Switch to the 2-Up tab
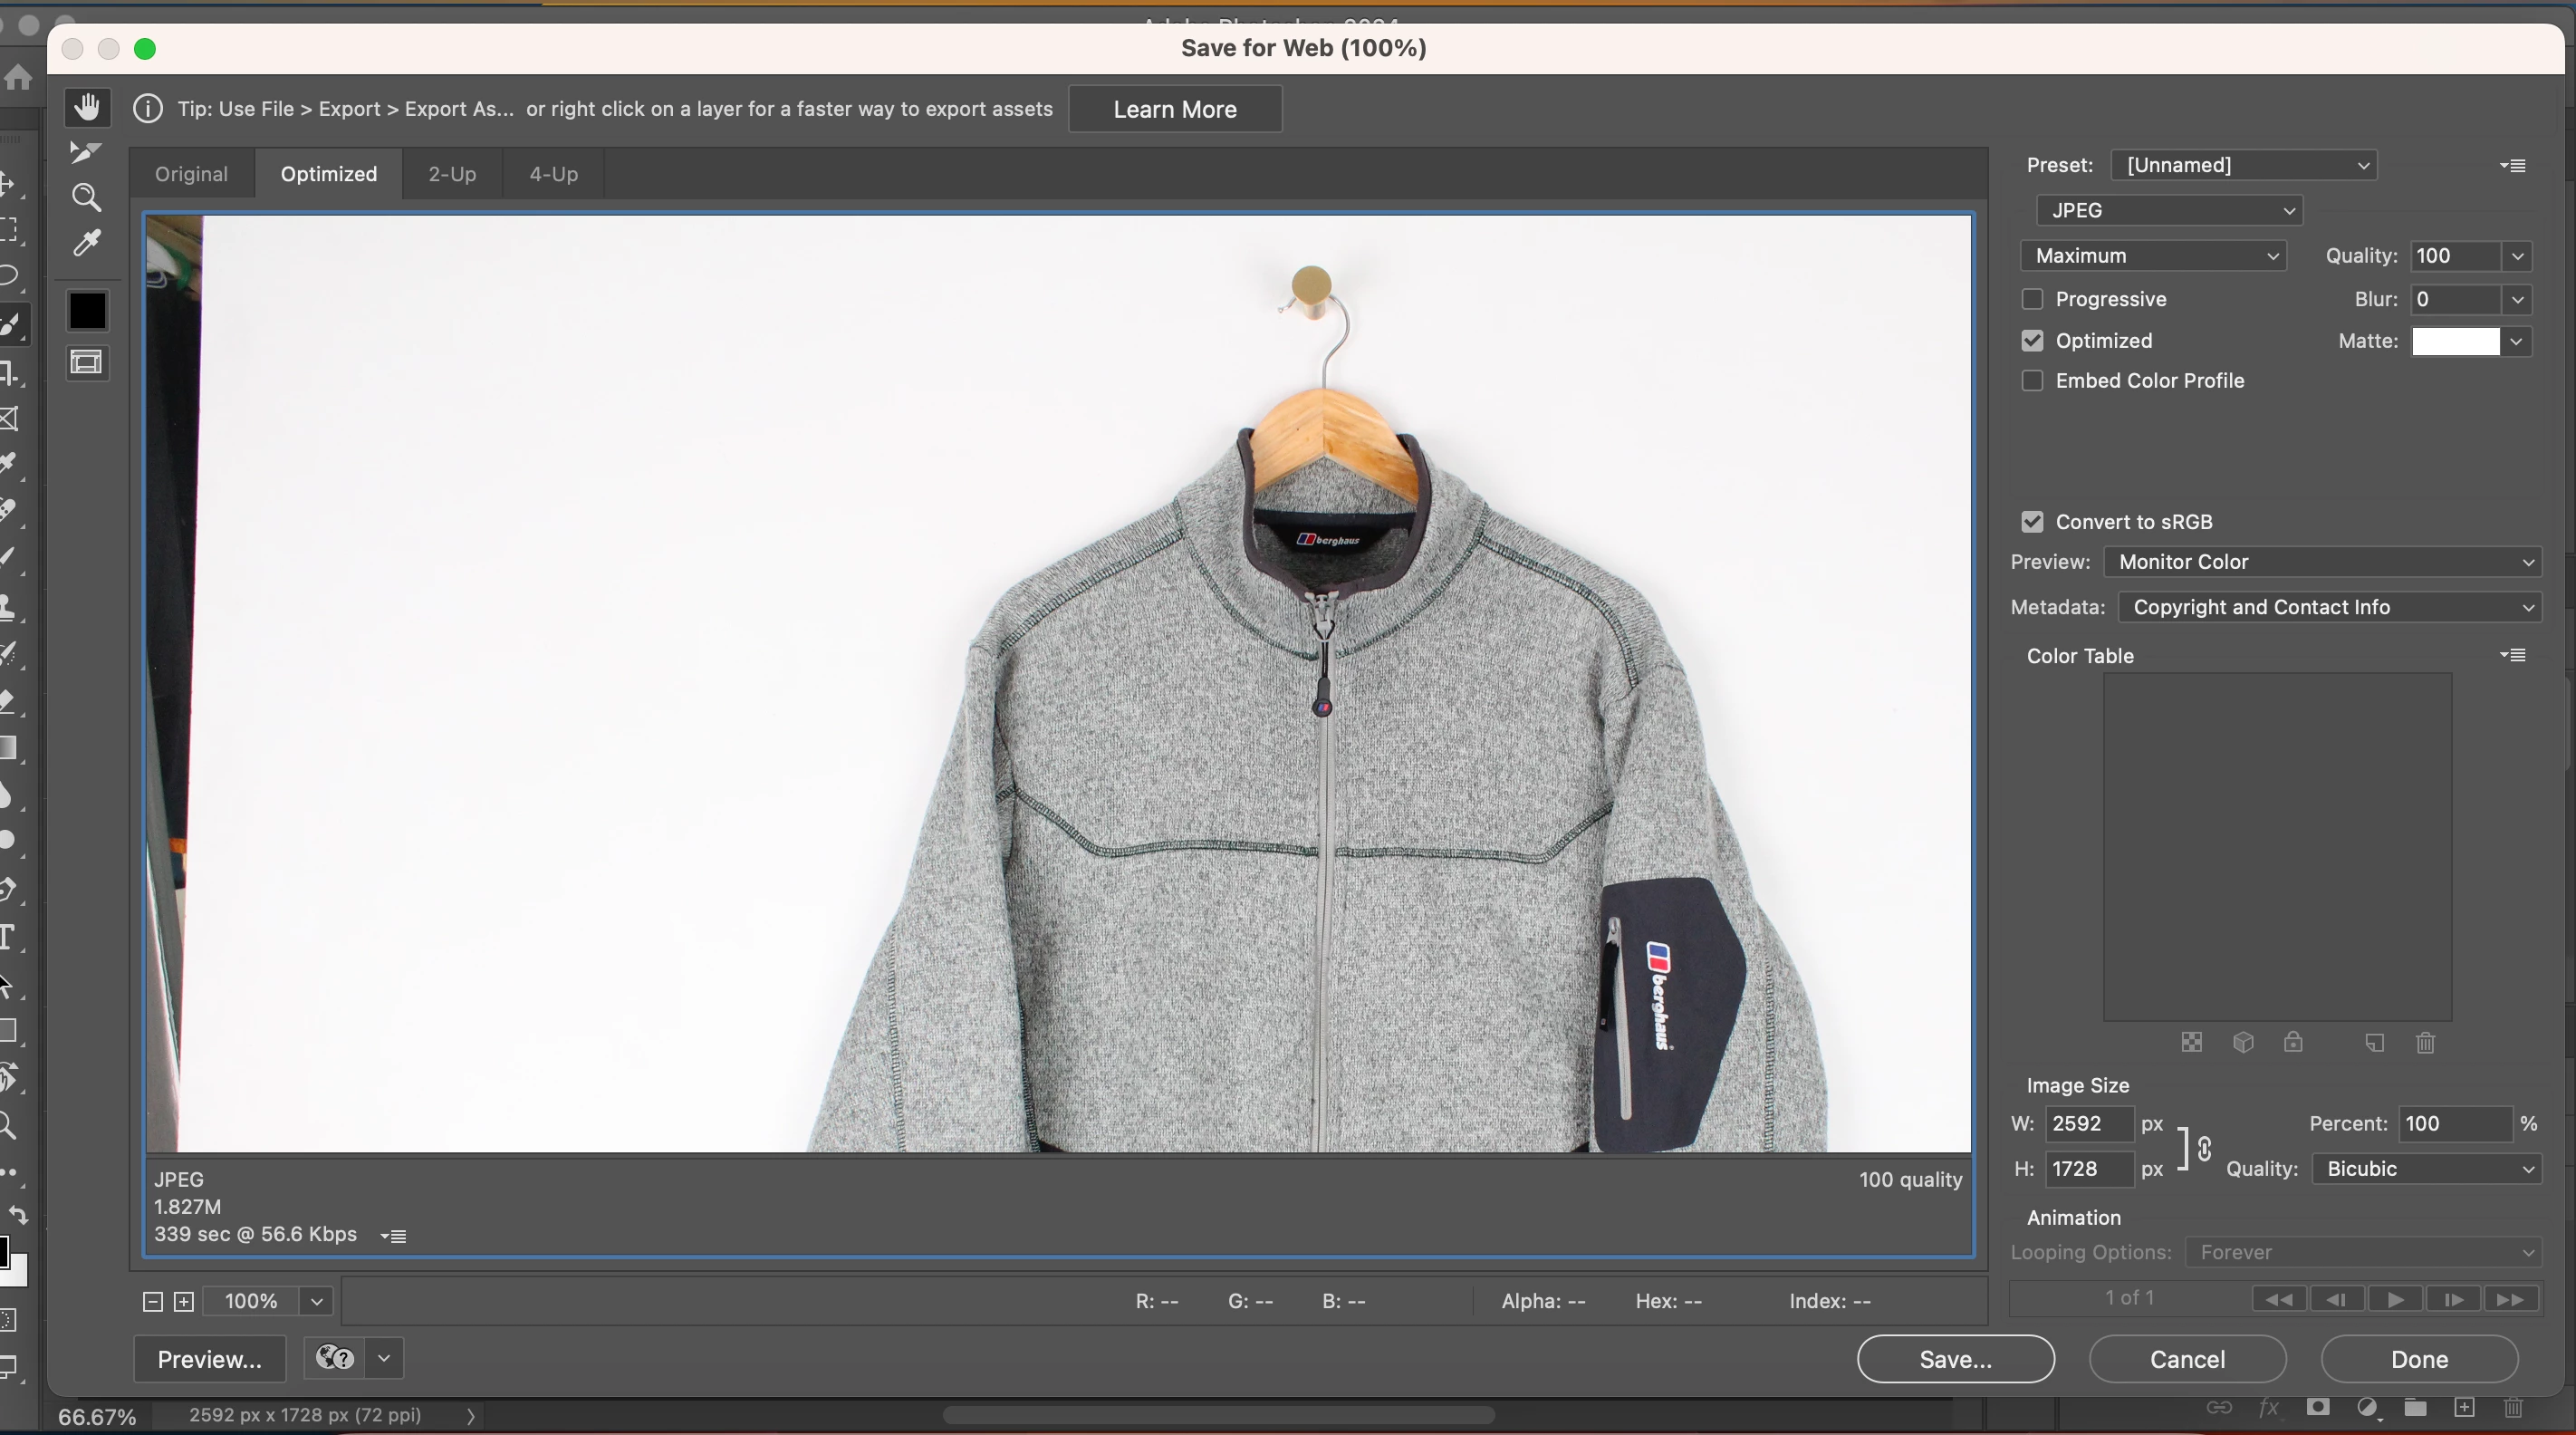 [x=452, y=174]
